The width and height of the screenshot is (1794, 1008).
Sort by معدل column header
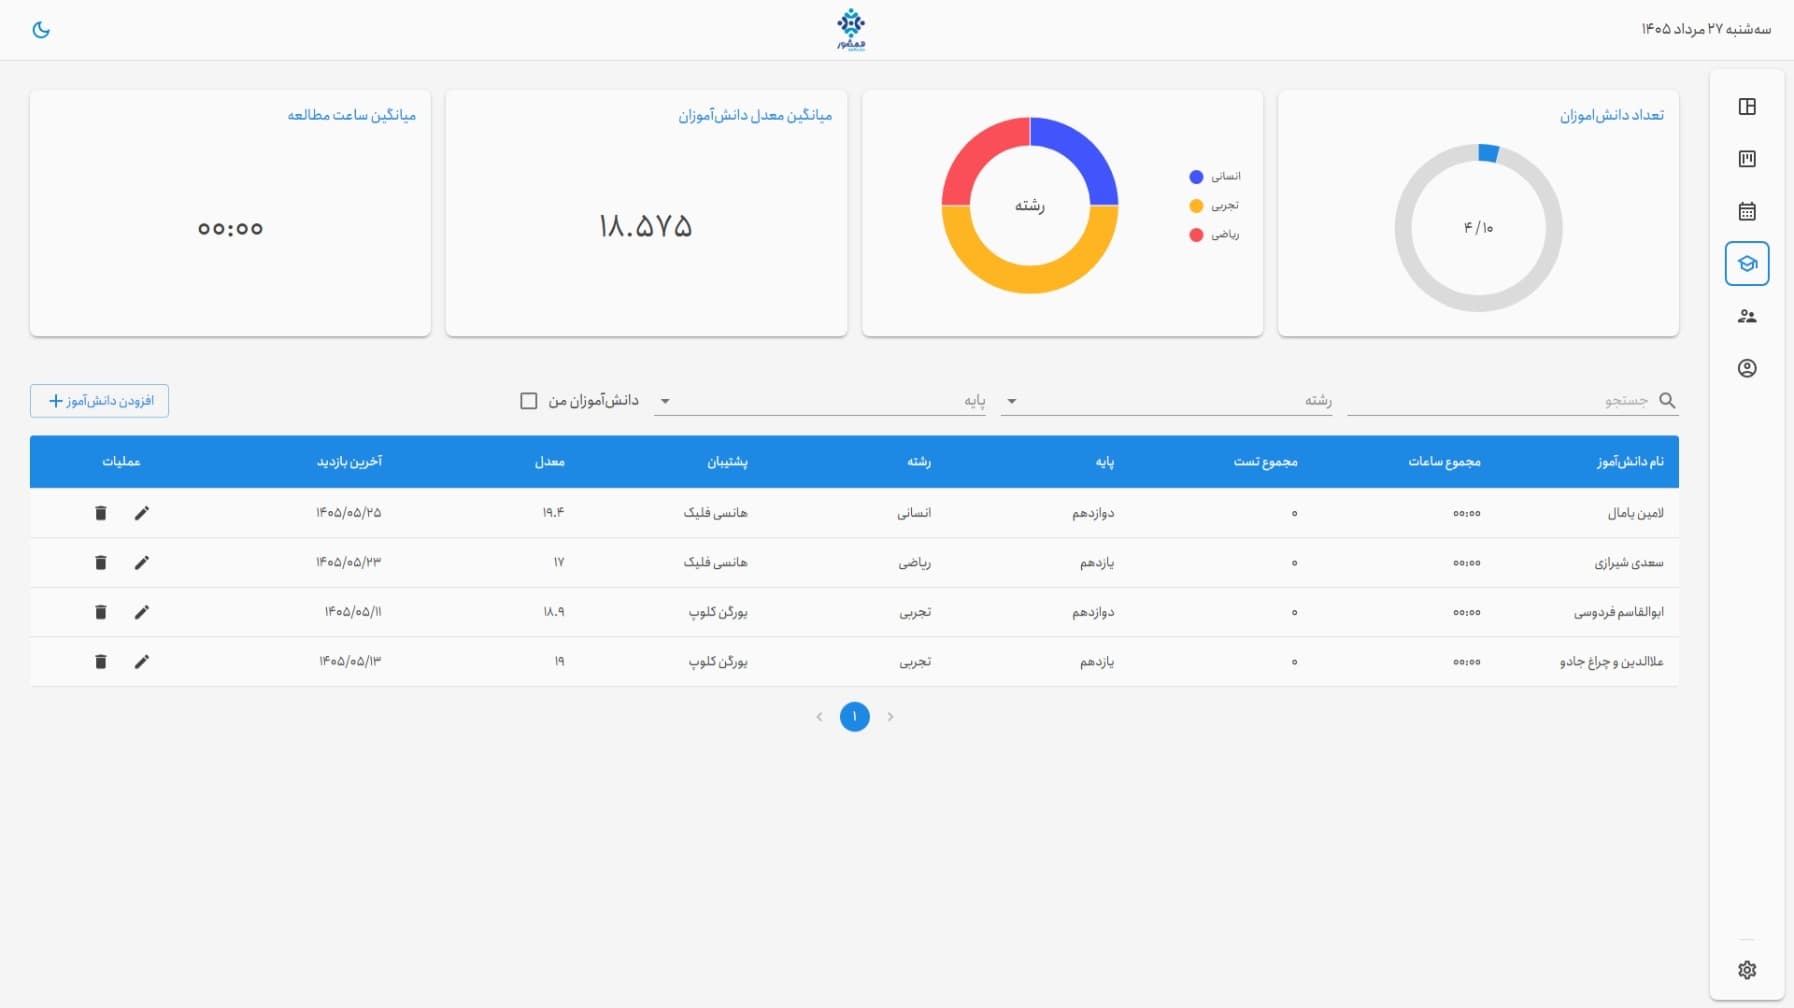click(x=549, y=461)
